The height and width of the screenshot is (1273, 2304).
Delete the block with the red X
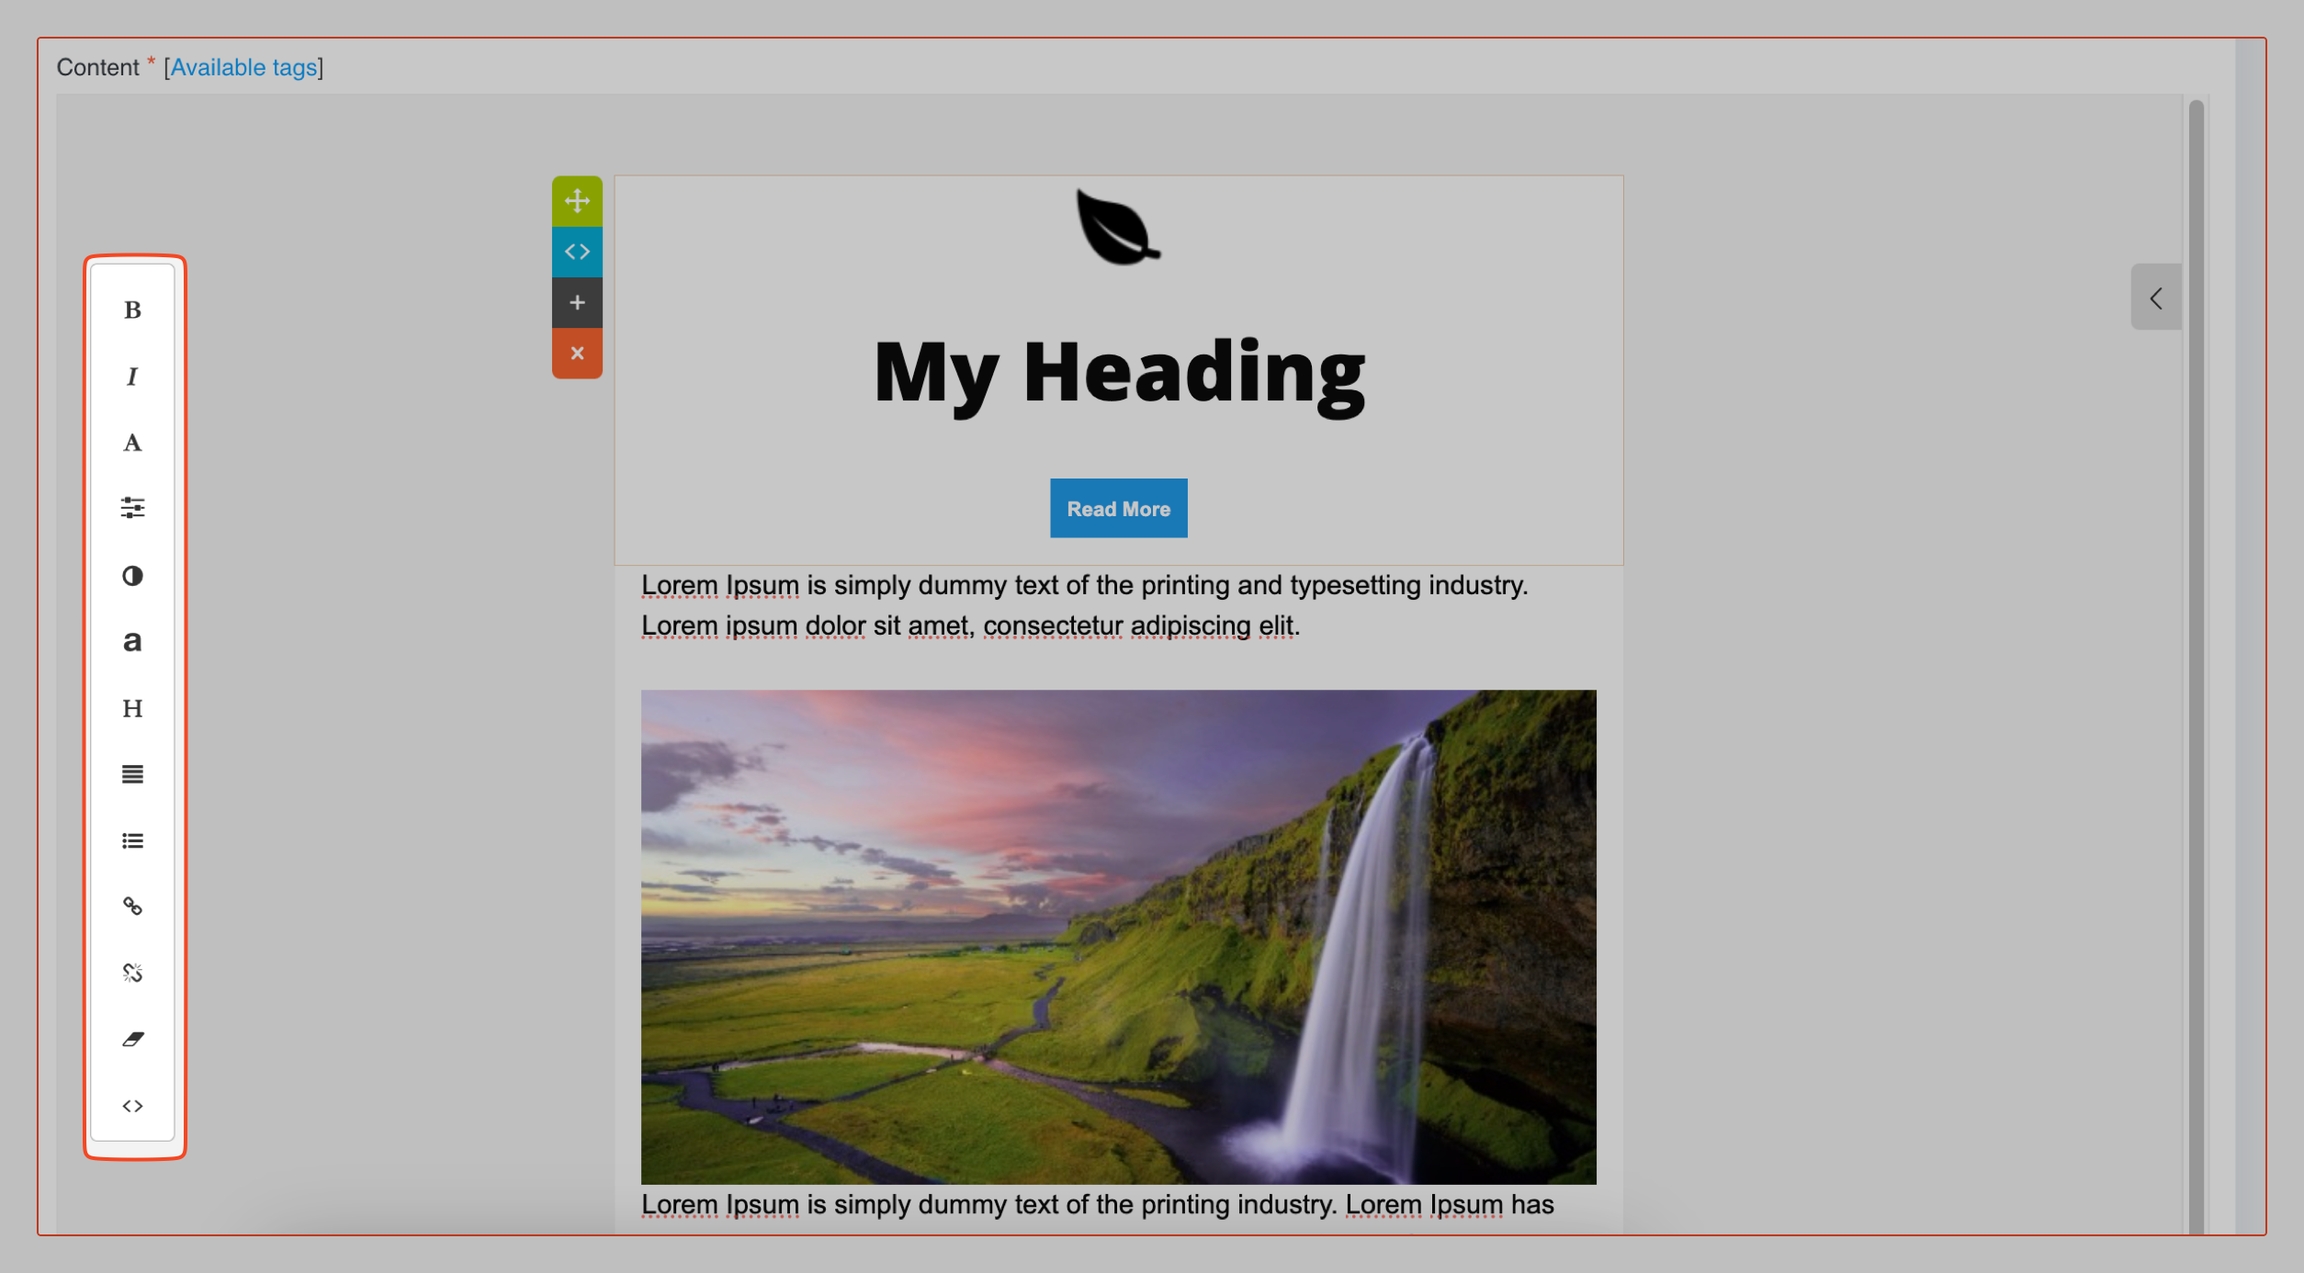pos(577,353)
